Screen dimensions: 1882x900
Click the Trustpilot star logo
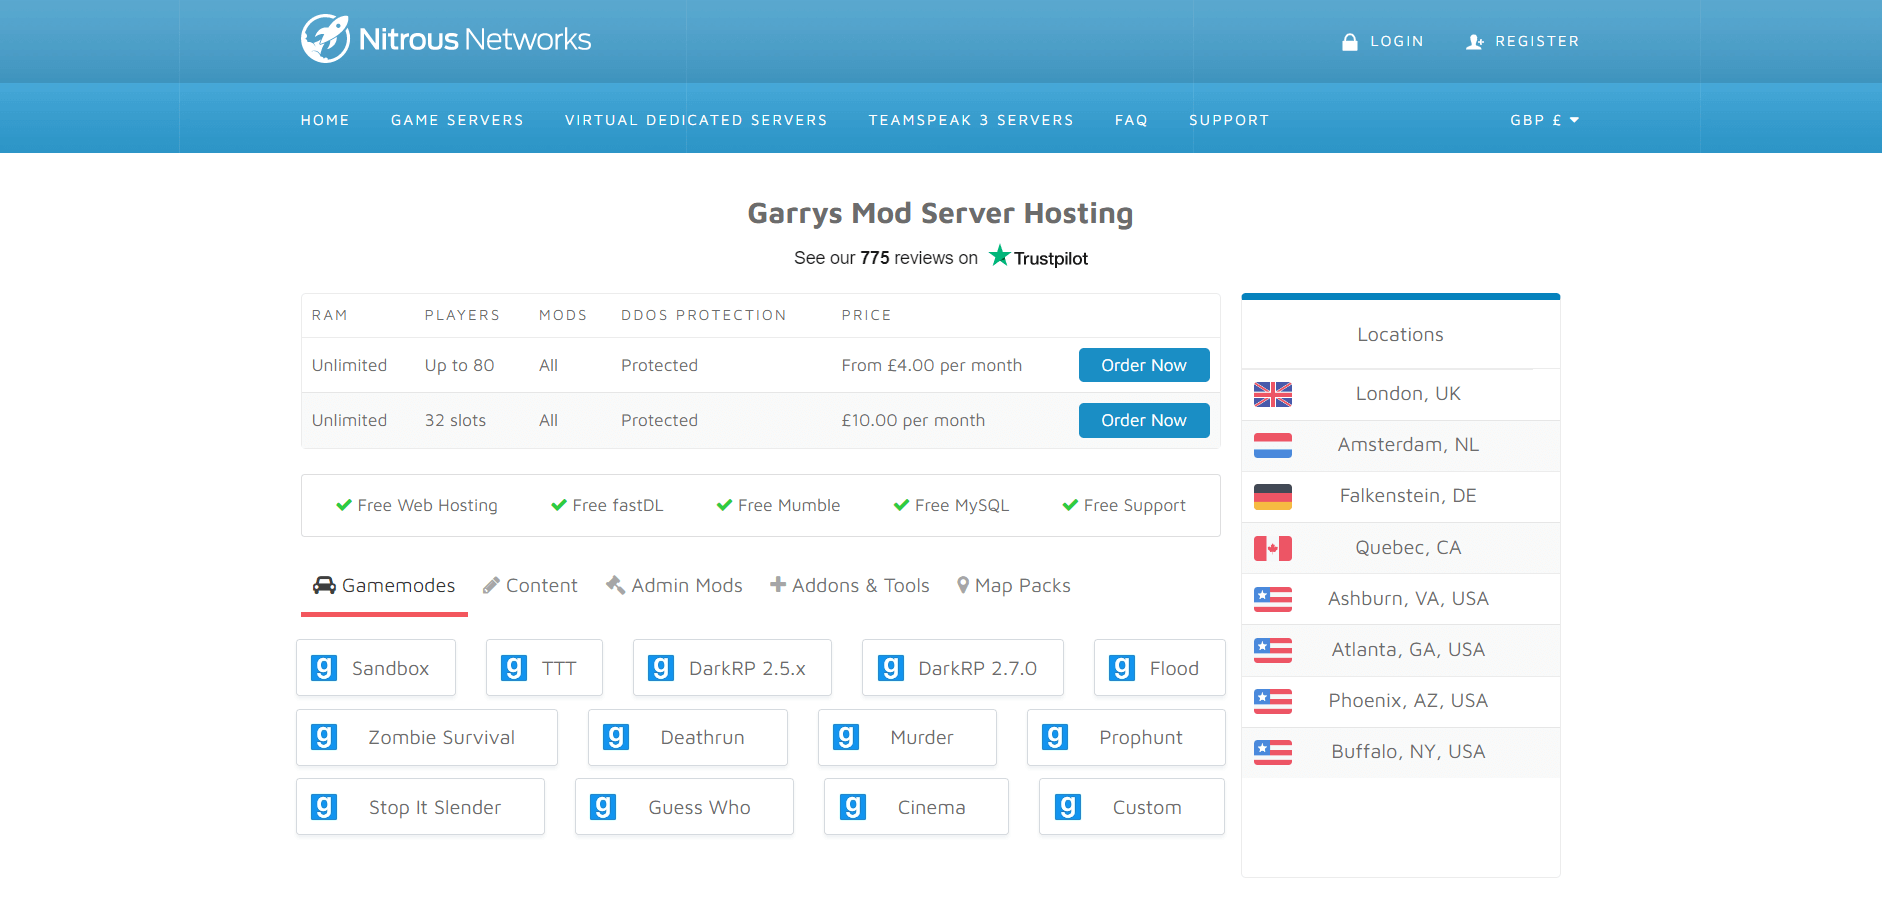(999, 256)
